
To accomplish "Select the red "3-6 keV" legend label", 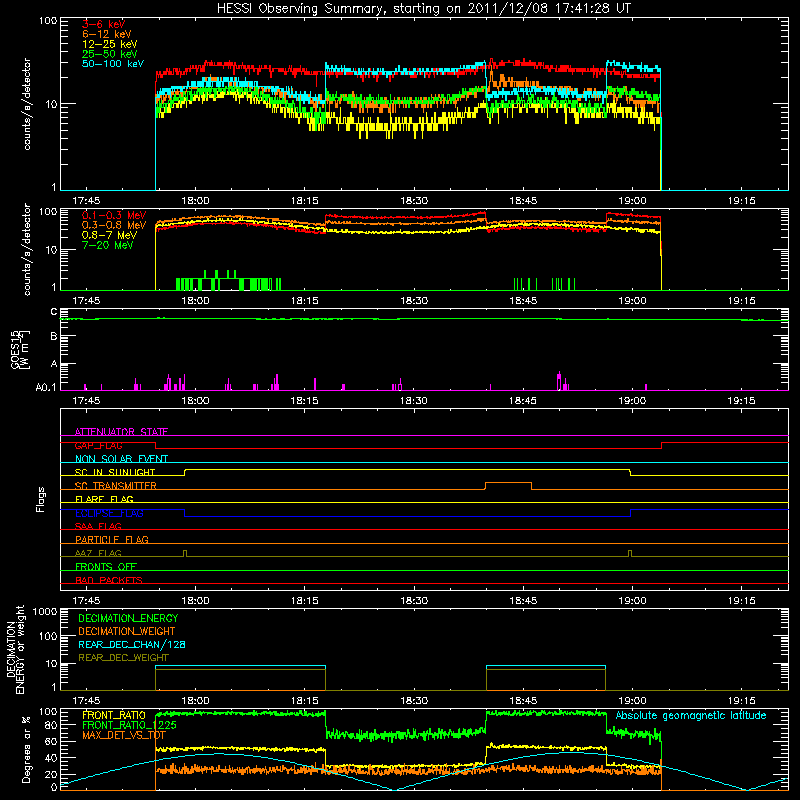I will coord(103,24).
